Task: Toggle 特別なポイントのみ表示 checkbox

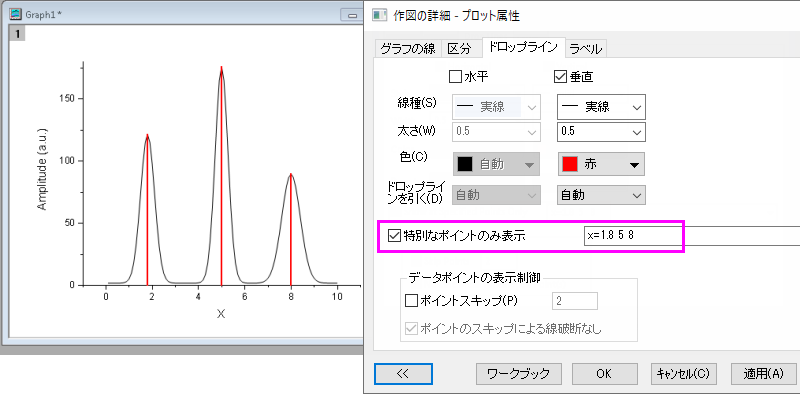Action: (x=394, y=236)
